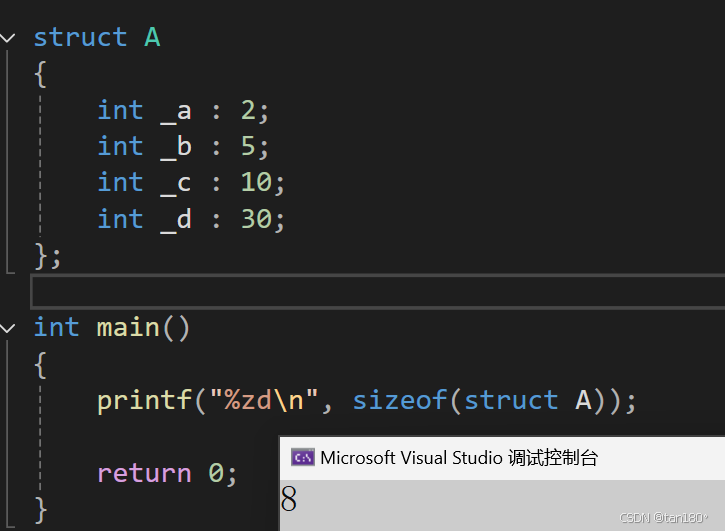Click the printf function call
The width and height of the screenshot is (725, 531).
point(145,401)
